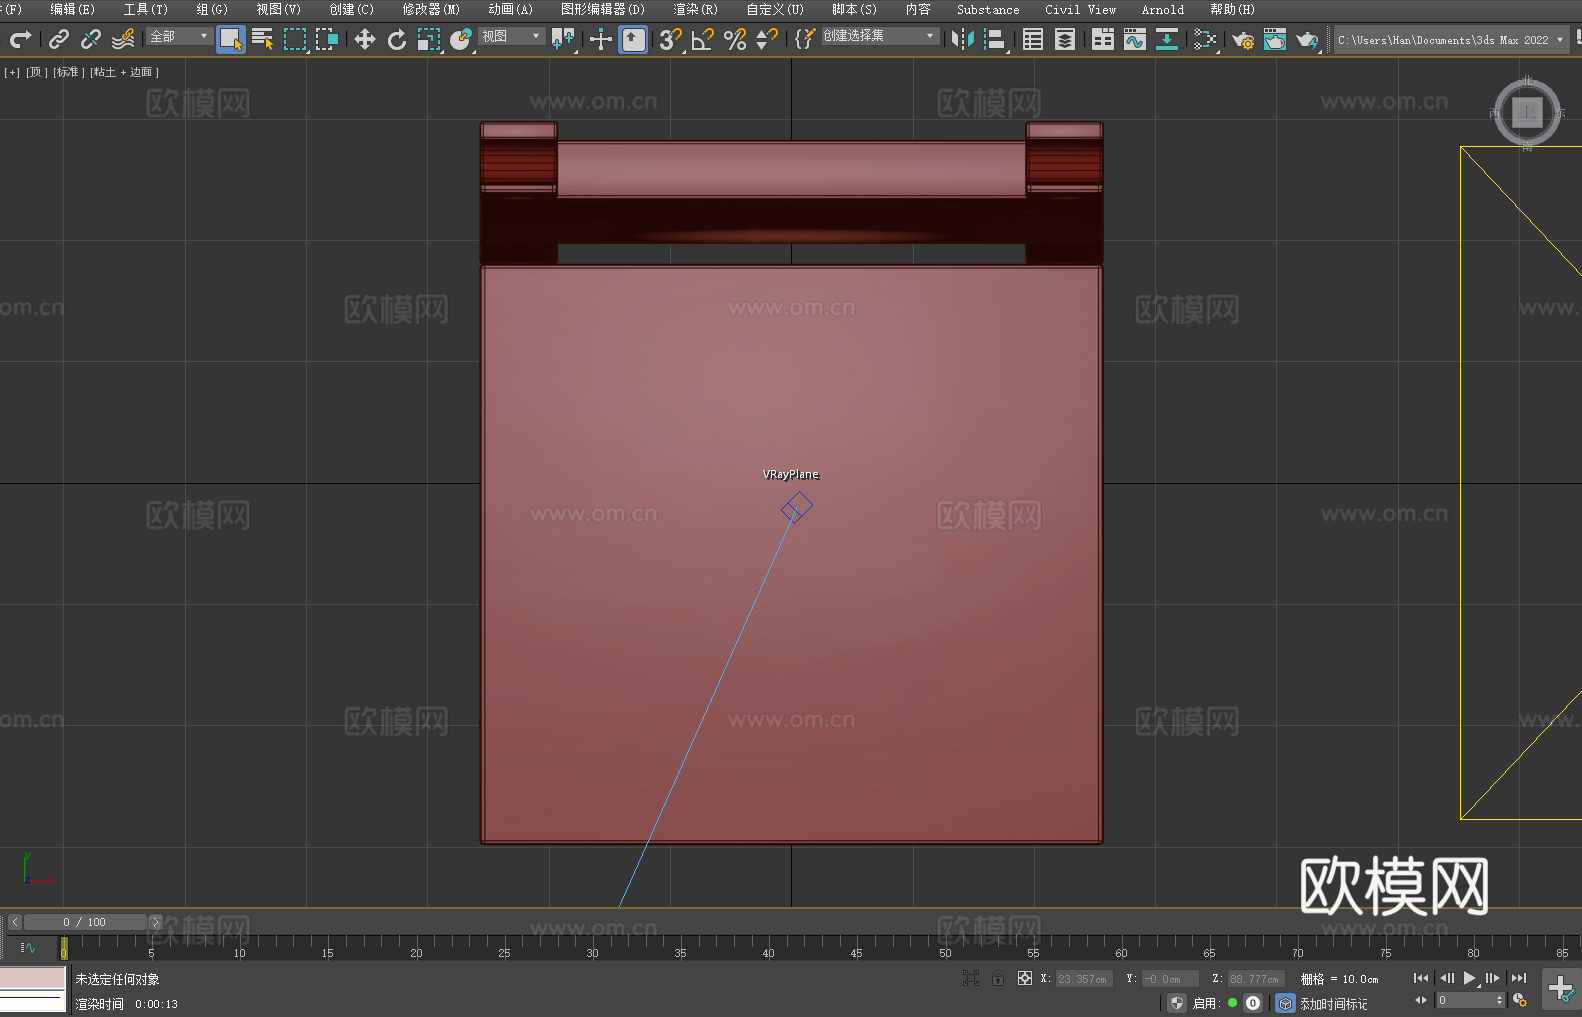Go to previous frame
Viewport: 1582px width, 1017px height.
(1446, 978)
